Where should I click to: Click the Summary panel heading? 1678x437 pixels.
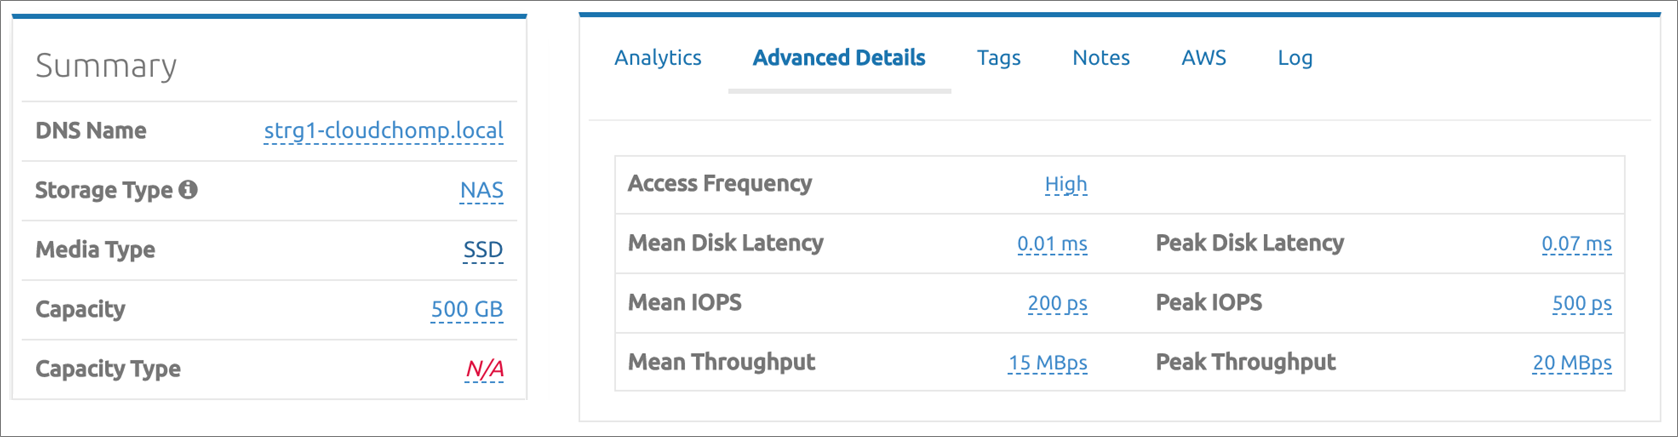pyautogui.click(x=106, y=66)
